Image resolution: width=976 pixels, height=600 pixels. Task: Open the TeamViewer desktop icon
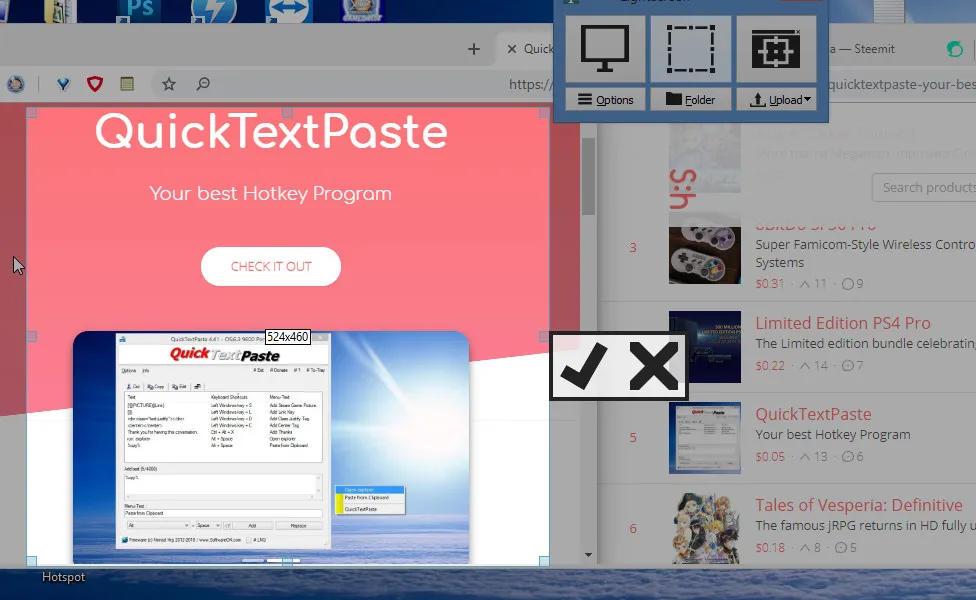(x=289, y=11)
